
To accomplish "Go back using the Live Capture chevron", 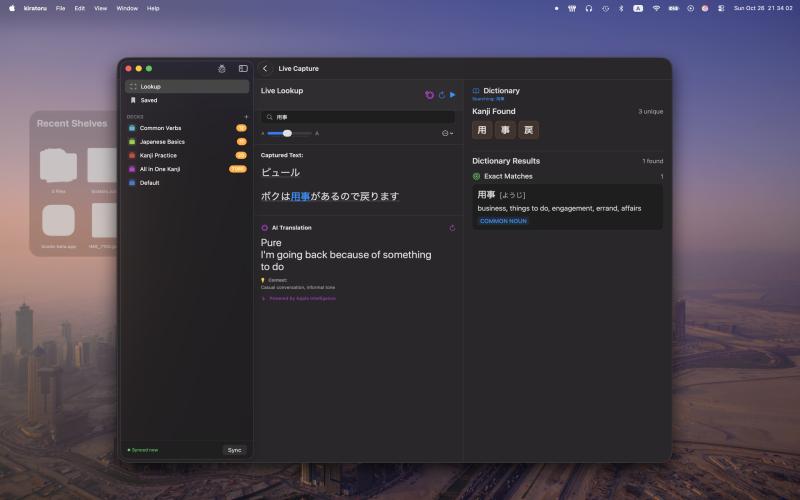I will click(x=265, y=68).
